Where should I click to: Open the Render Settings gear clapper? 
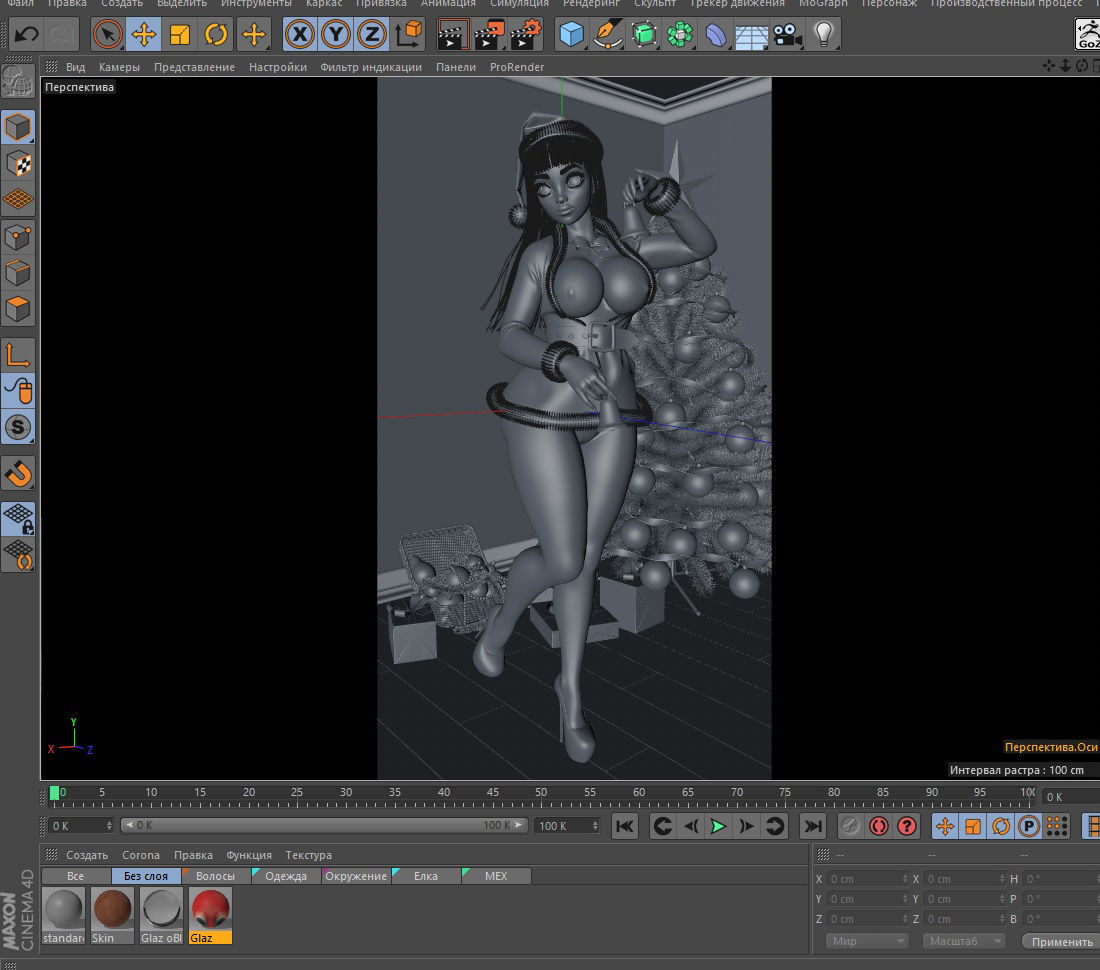[x=526, y=34]
